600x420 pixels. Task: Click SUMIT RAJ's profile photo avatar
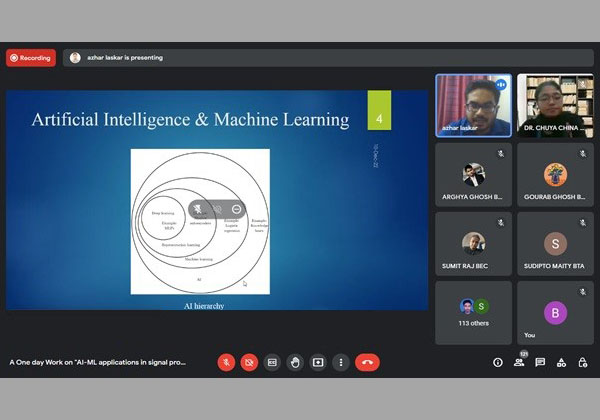click(474, 244)
